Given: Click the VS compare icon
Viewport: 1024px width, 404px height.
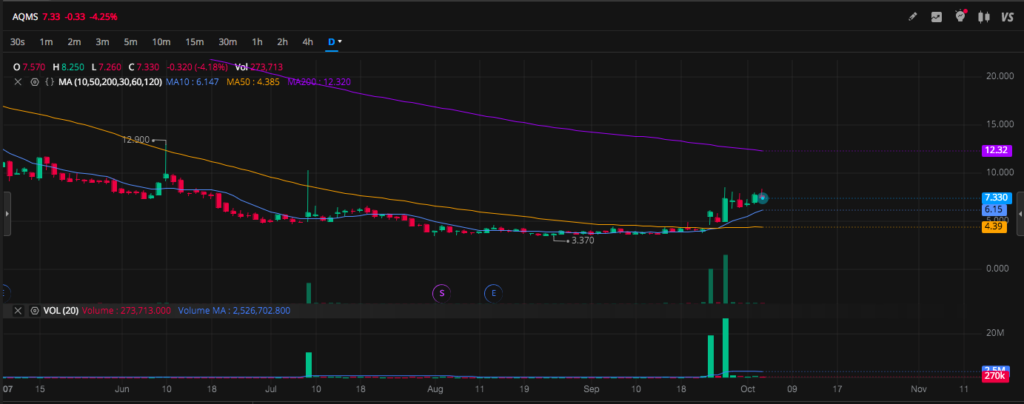Looking at the screenshot, I should (x=1007, y=17).
